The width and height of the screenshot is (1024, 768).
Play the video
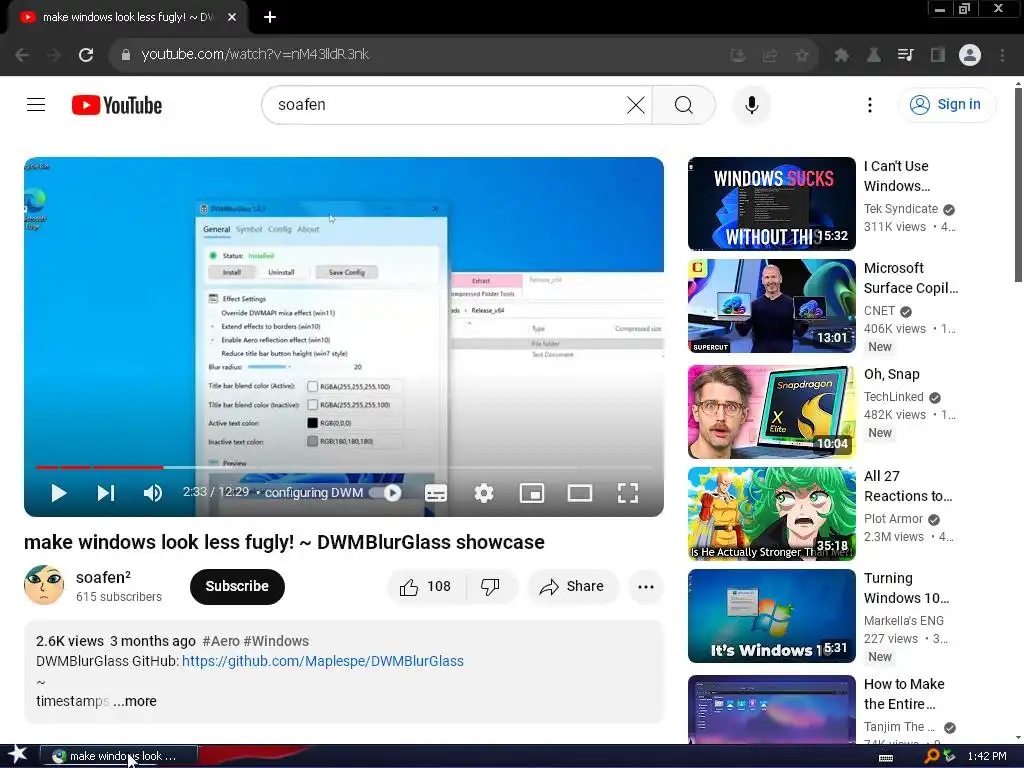[59, 493]
